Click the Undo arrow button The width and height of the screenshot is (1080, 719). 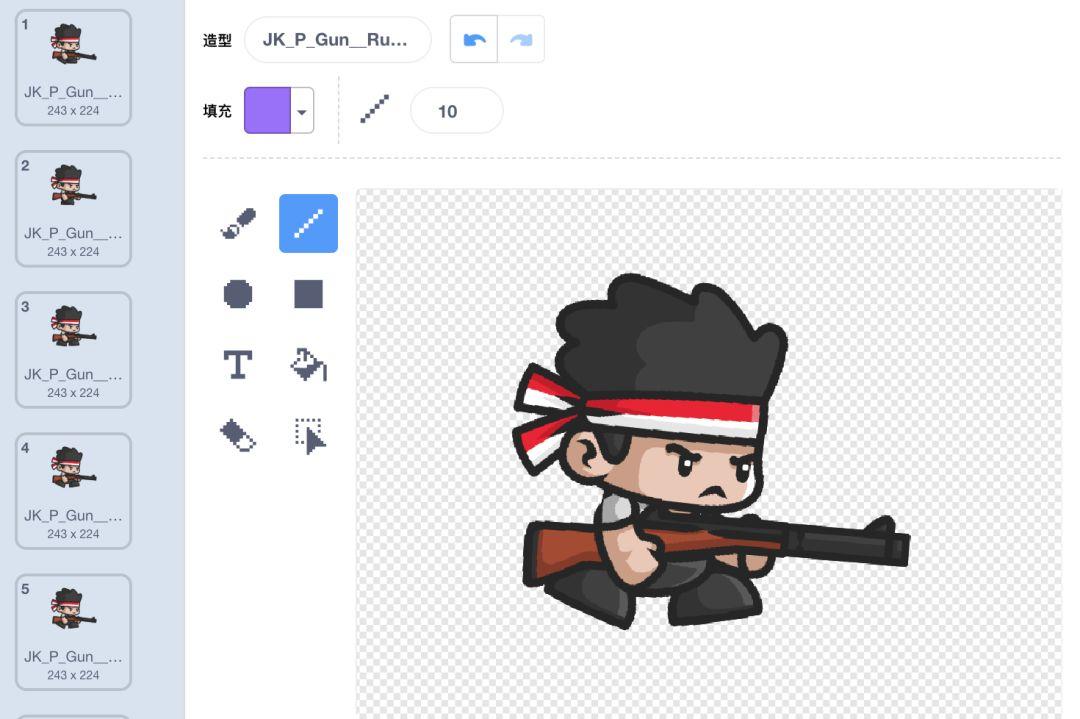(474, 39)
